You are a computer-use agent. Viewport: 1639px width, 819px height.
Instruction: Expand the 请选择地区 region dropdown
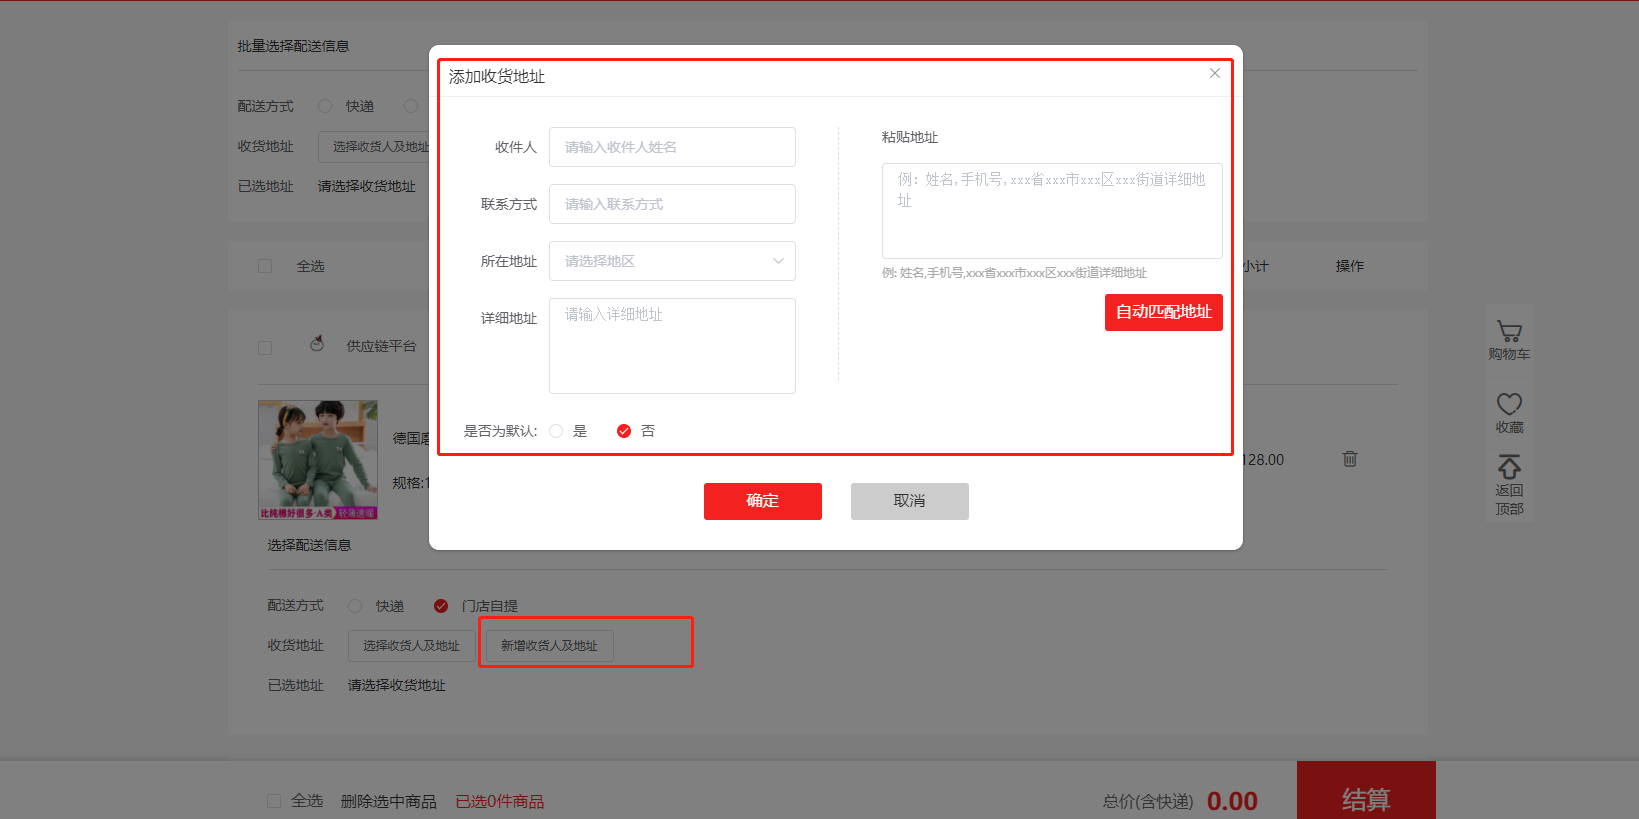[672, 261]
